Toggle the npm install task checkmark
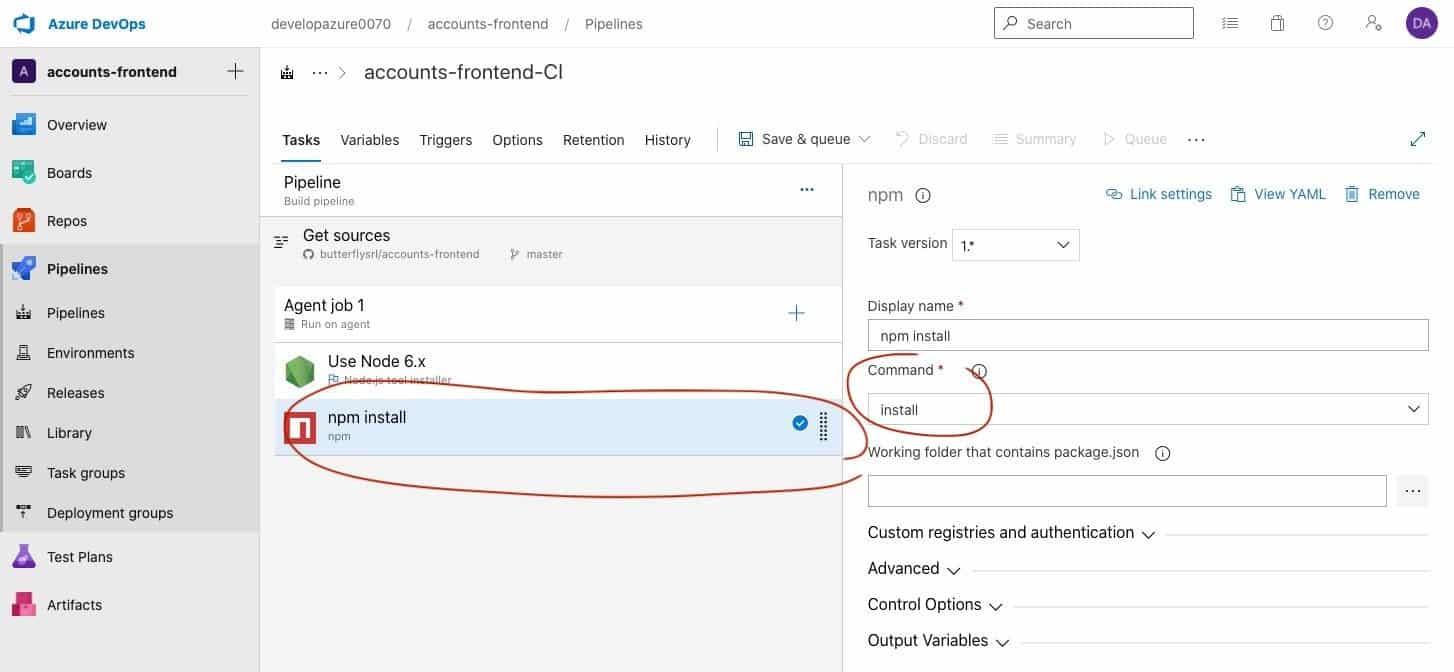This screenshot has height=672, width=1454. [x=800, y=423]
